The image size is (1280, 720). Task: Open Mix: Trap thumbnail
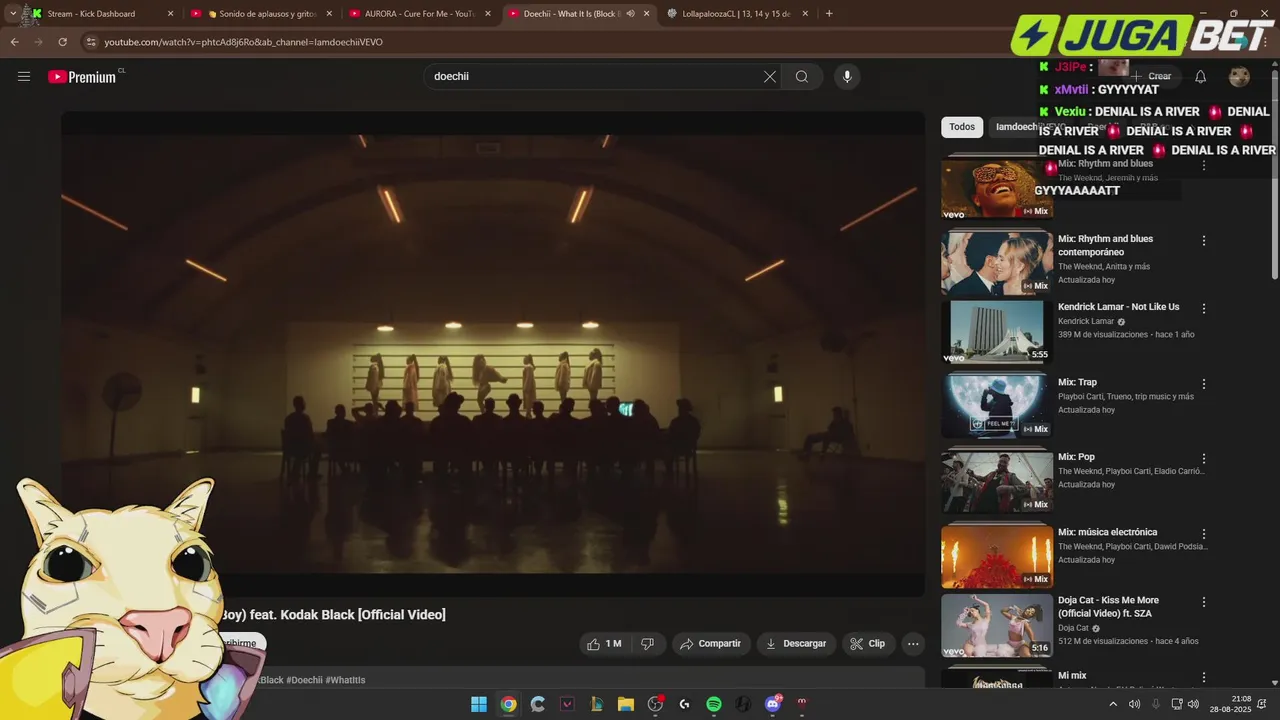click(996, 406)
